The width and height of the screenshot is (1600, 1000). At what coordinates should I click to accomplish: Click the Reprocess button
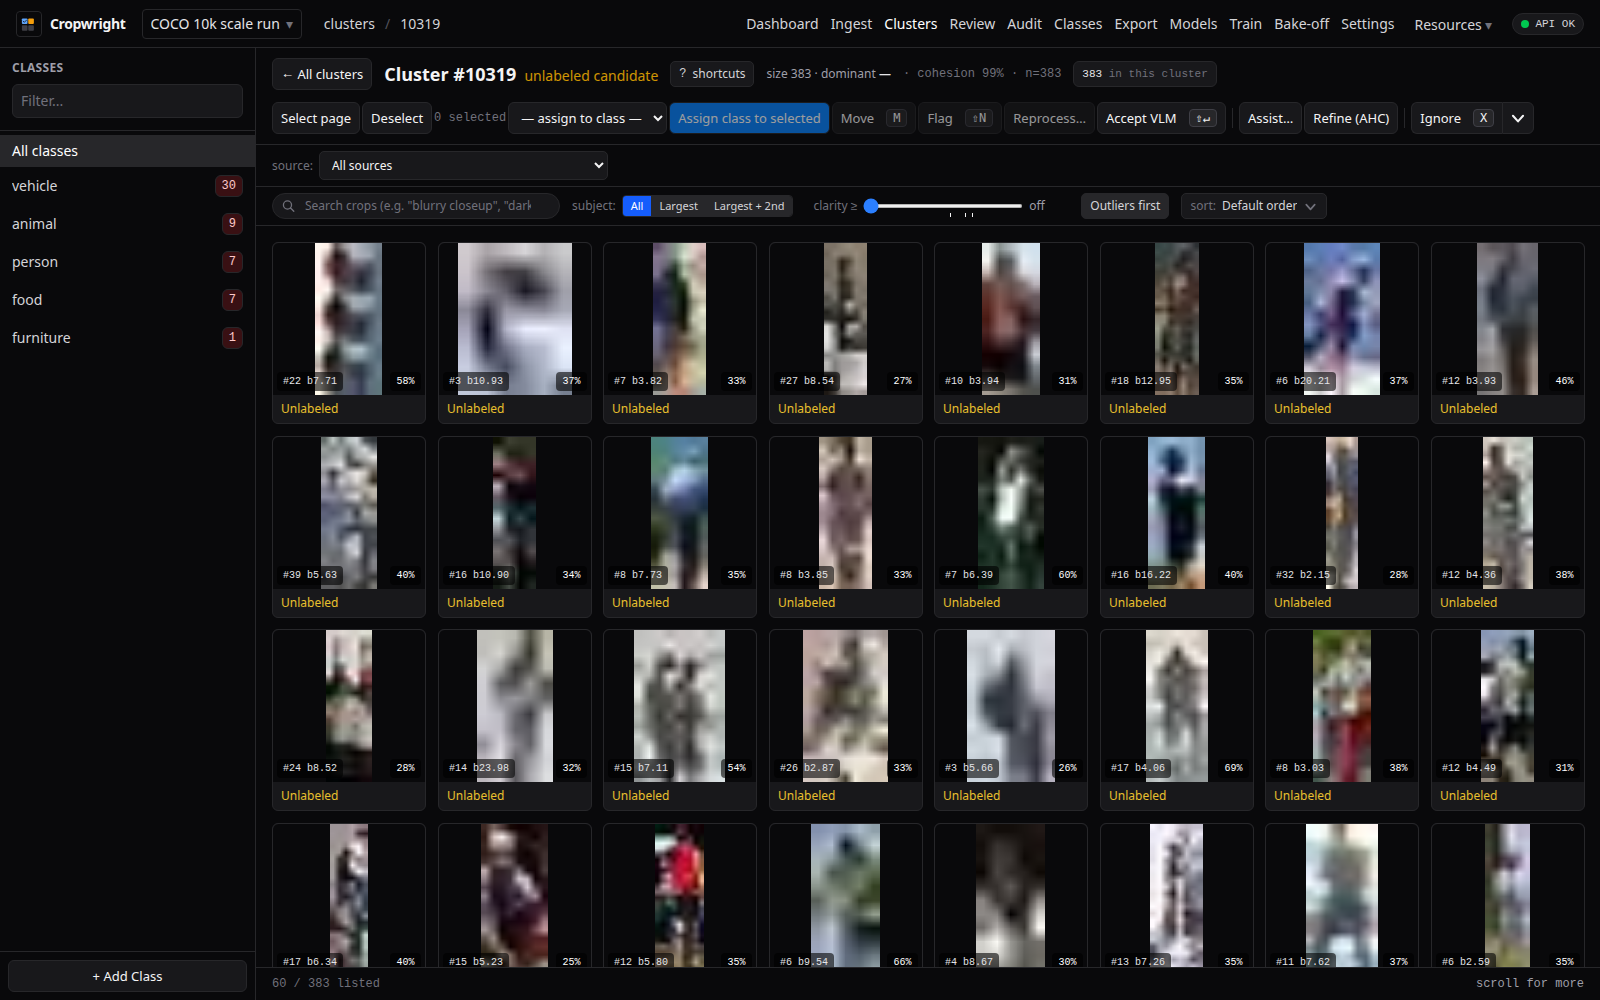pos(1049,118)
